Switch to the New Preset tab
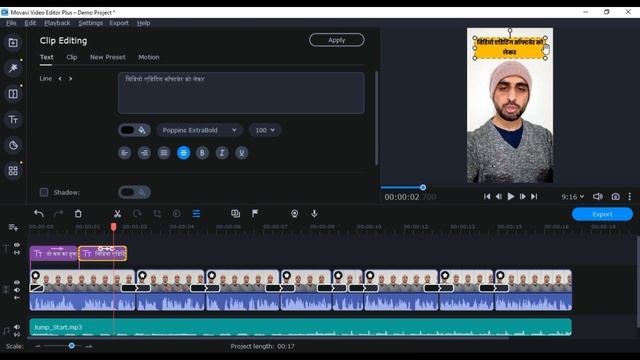Viewport: 640px width, 360px height. point(108,57)
